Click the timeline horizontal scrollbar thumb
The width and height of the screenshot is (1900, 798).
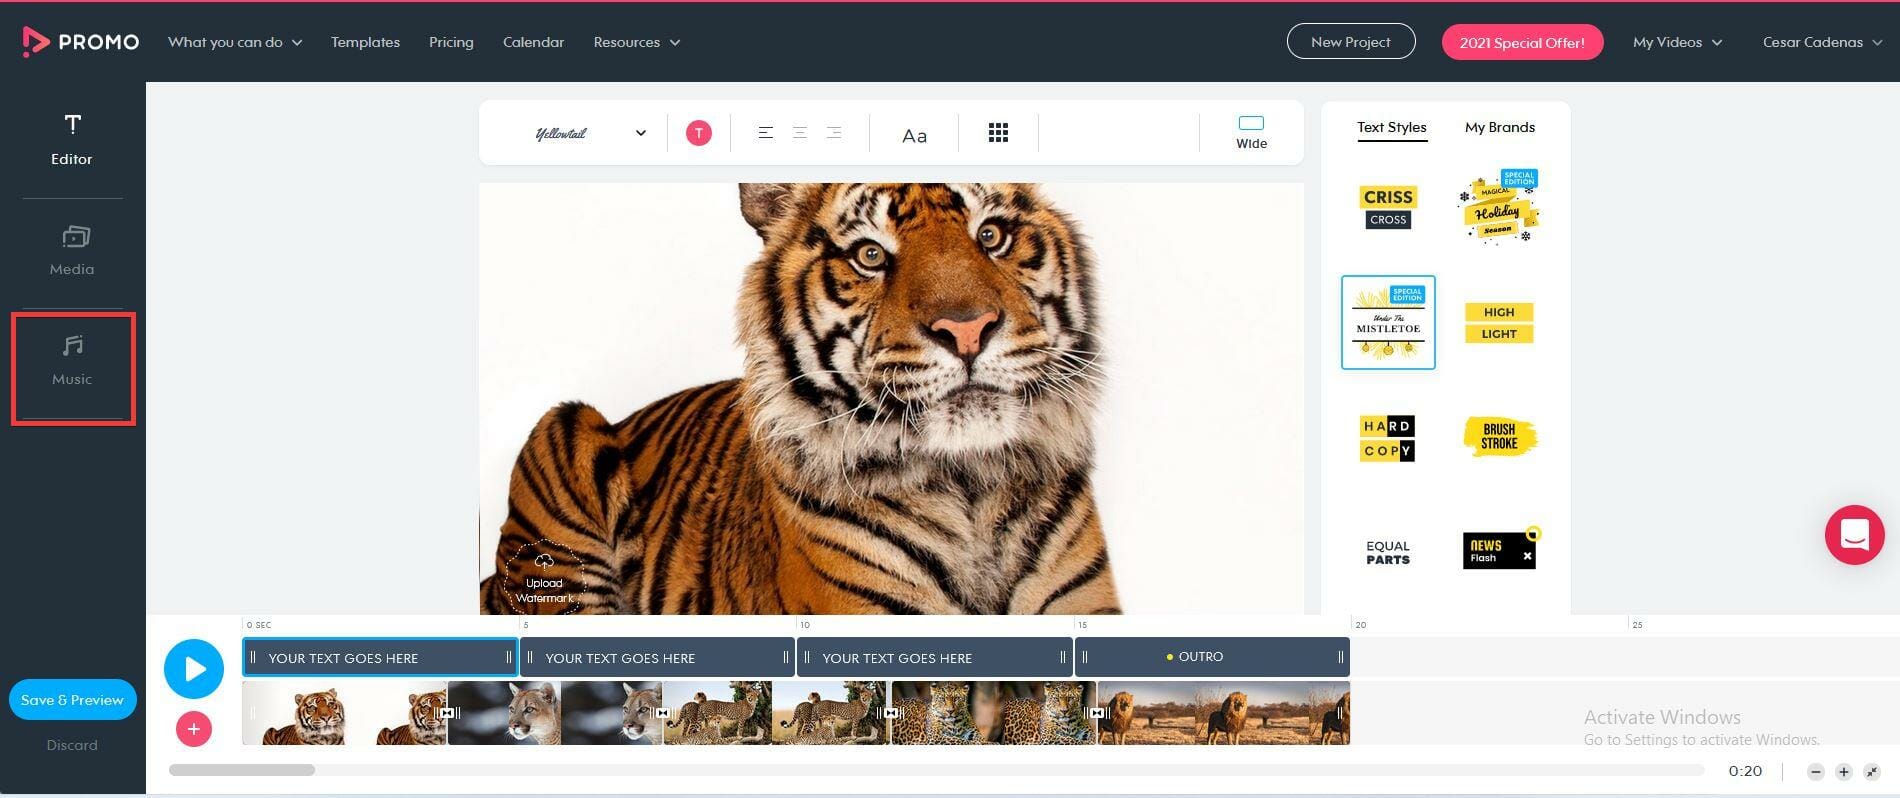242,770
